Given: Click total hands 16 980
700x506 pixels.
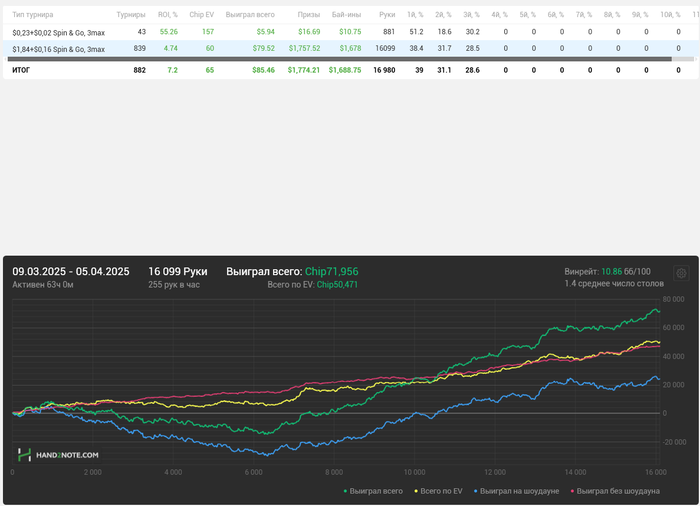Looking at the screenshot, I should coord(384,70).
